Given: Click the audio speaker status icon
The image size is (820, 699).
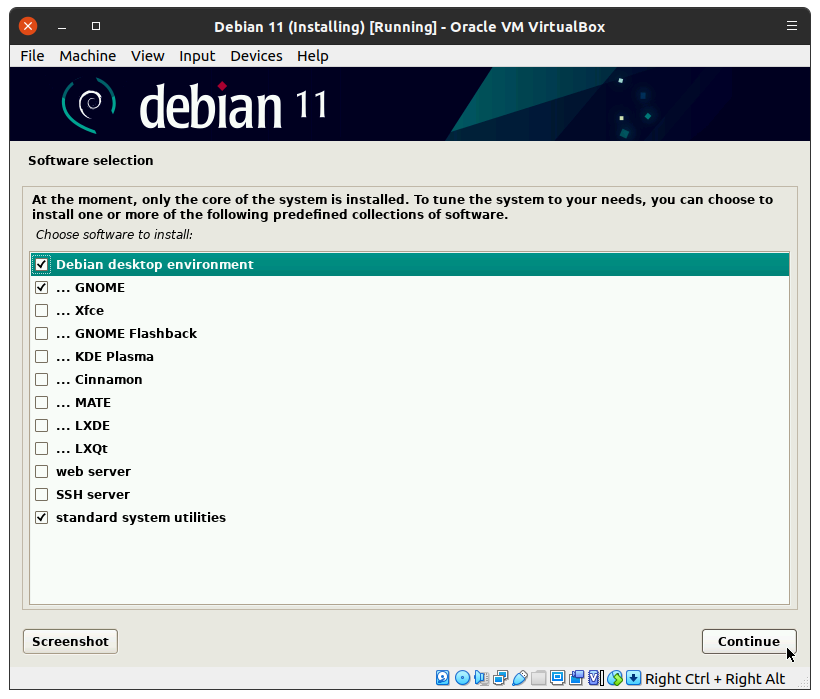Looking at the screenshot, I should coord(481,678).
